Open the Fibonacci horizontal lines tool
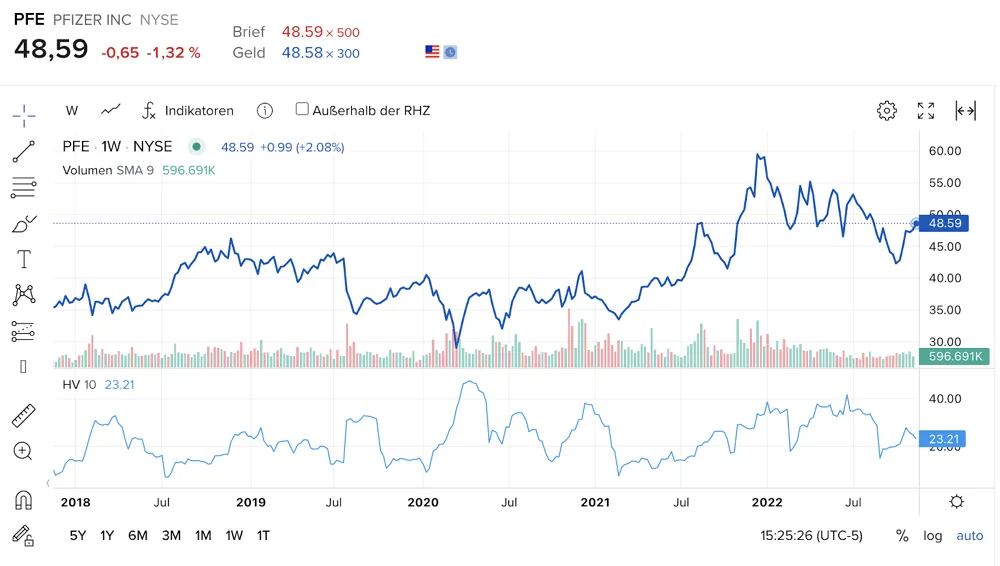The image size is (1000, 566). (24, 188)
